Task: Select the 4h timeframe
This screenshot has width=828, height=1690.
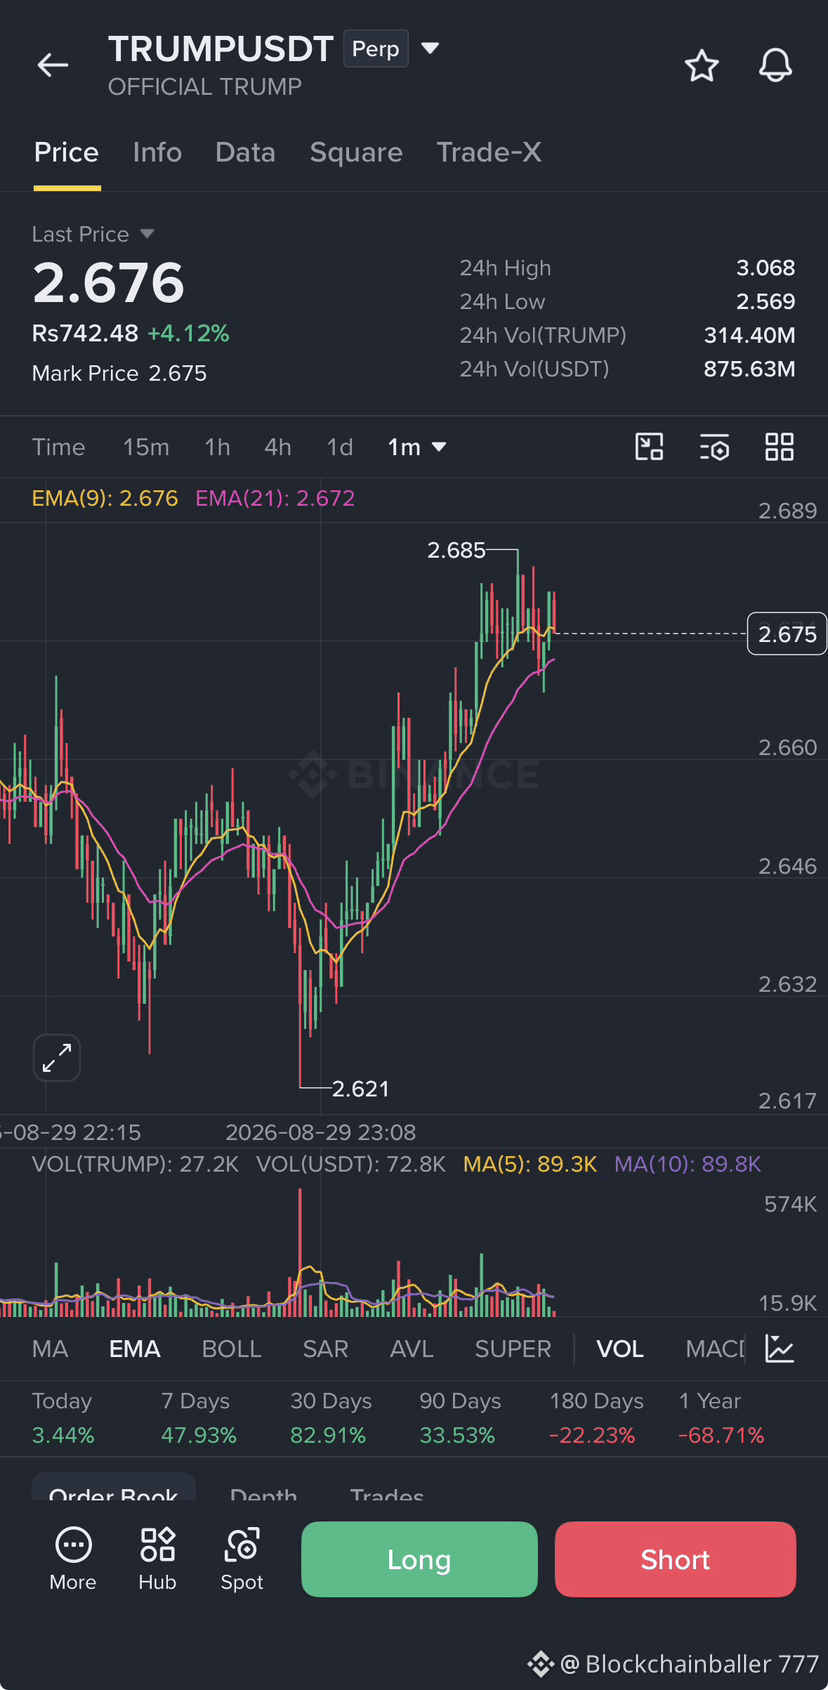Action: pyautogui.click(x=278, y=447)
